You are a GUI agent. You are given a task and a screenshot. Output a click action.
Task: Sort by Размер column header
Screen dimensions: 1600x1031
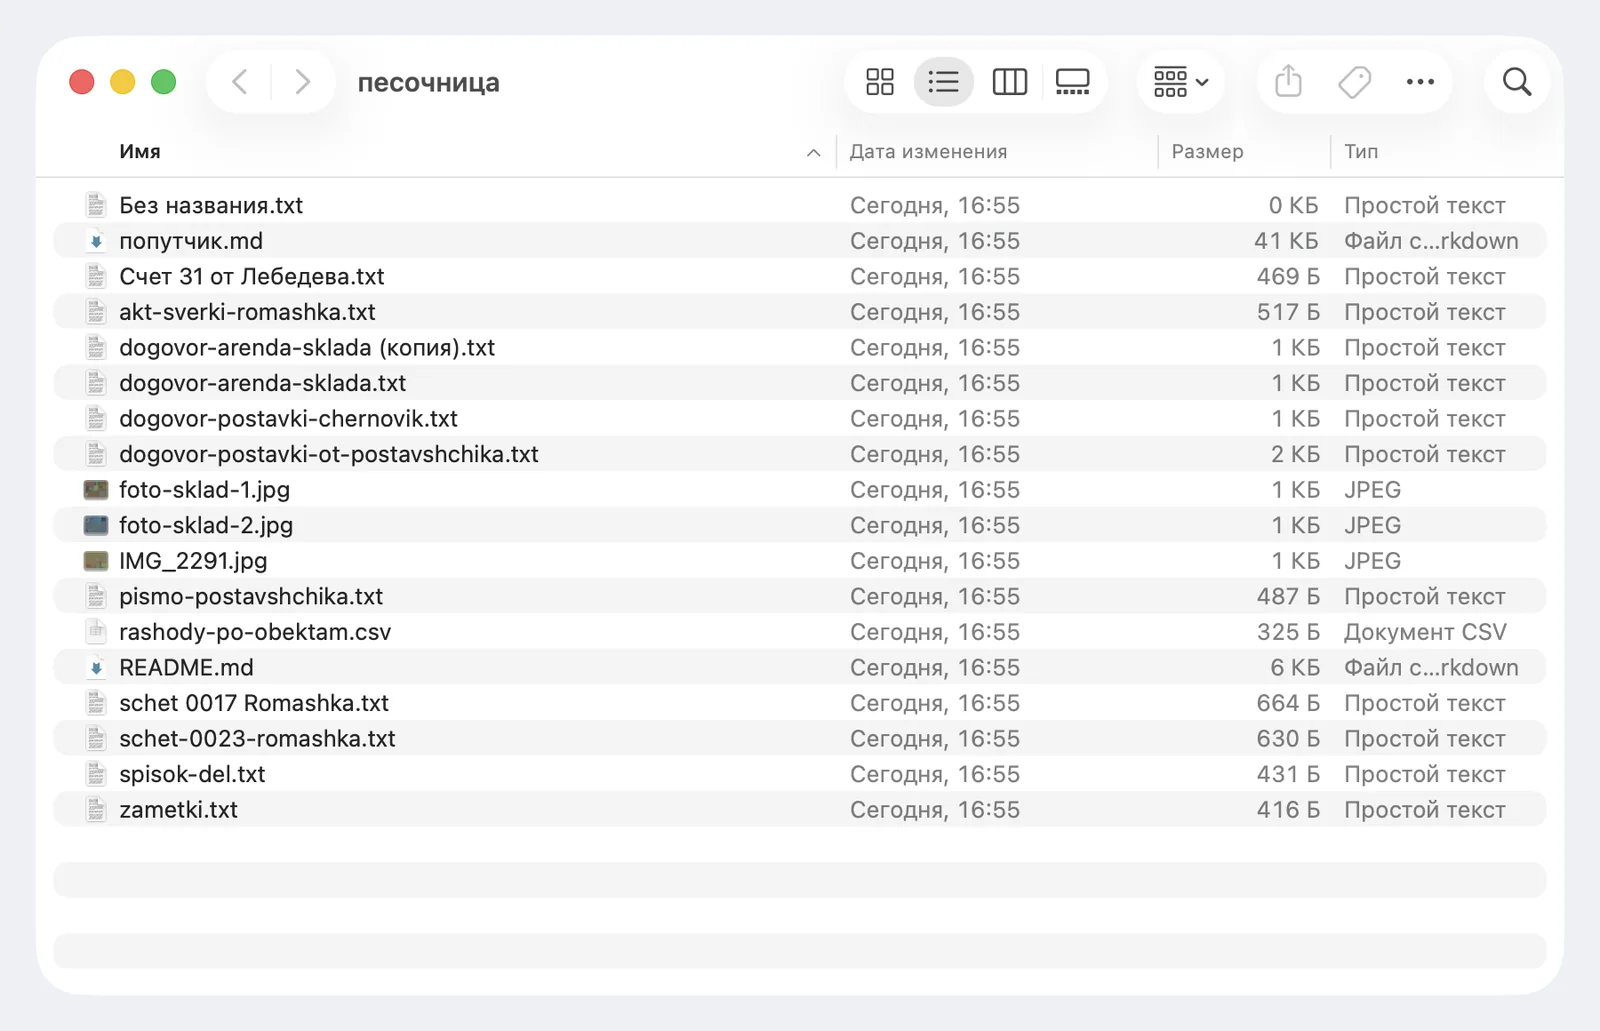point(1207,151)
